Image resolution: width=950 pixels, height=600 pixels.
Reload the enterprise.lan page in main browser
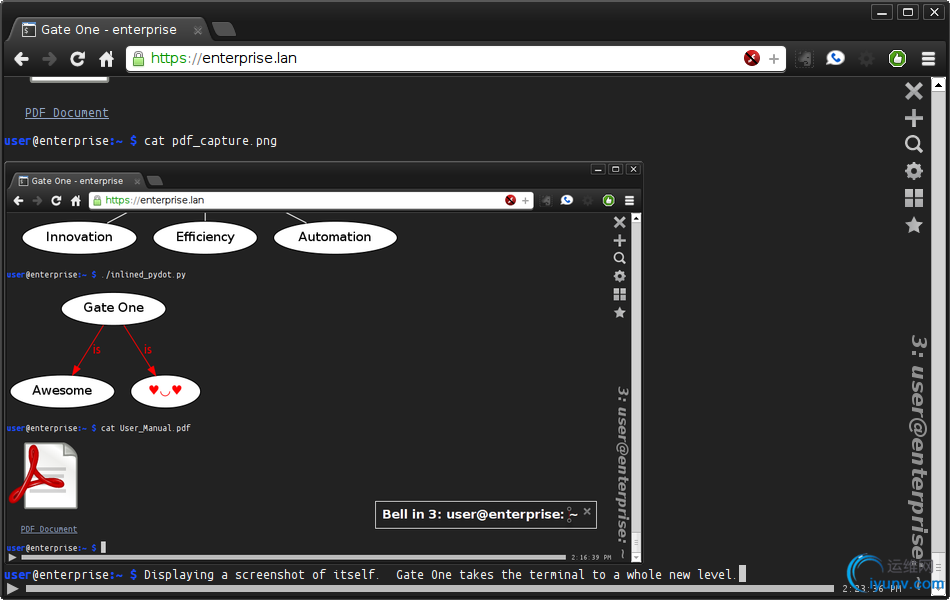[x=78, y=59]
